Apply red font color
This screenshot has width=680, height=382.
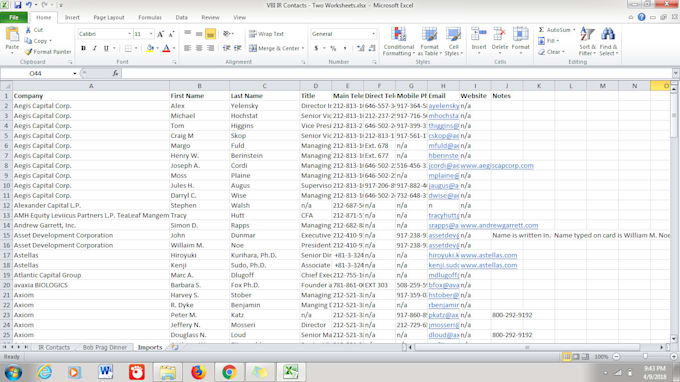(166, 48)
